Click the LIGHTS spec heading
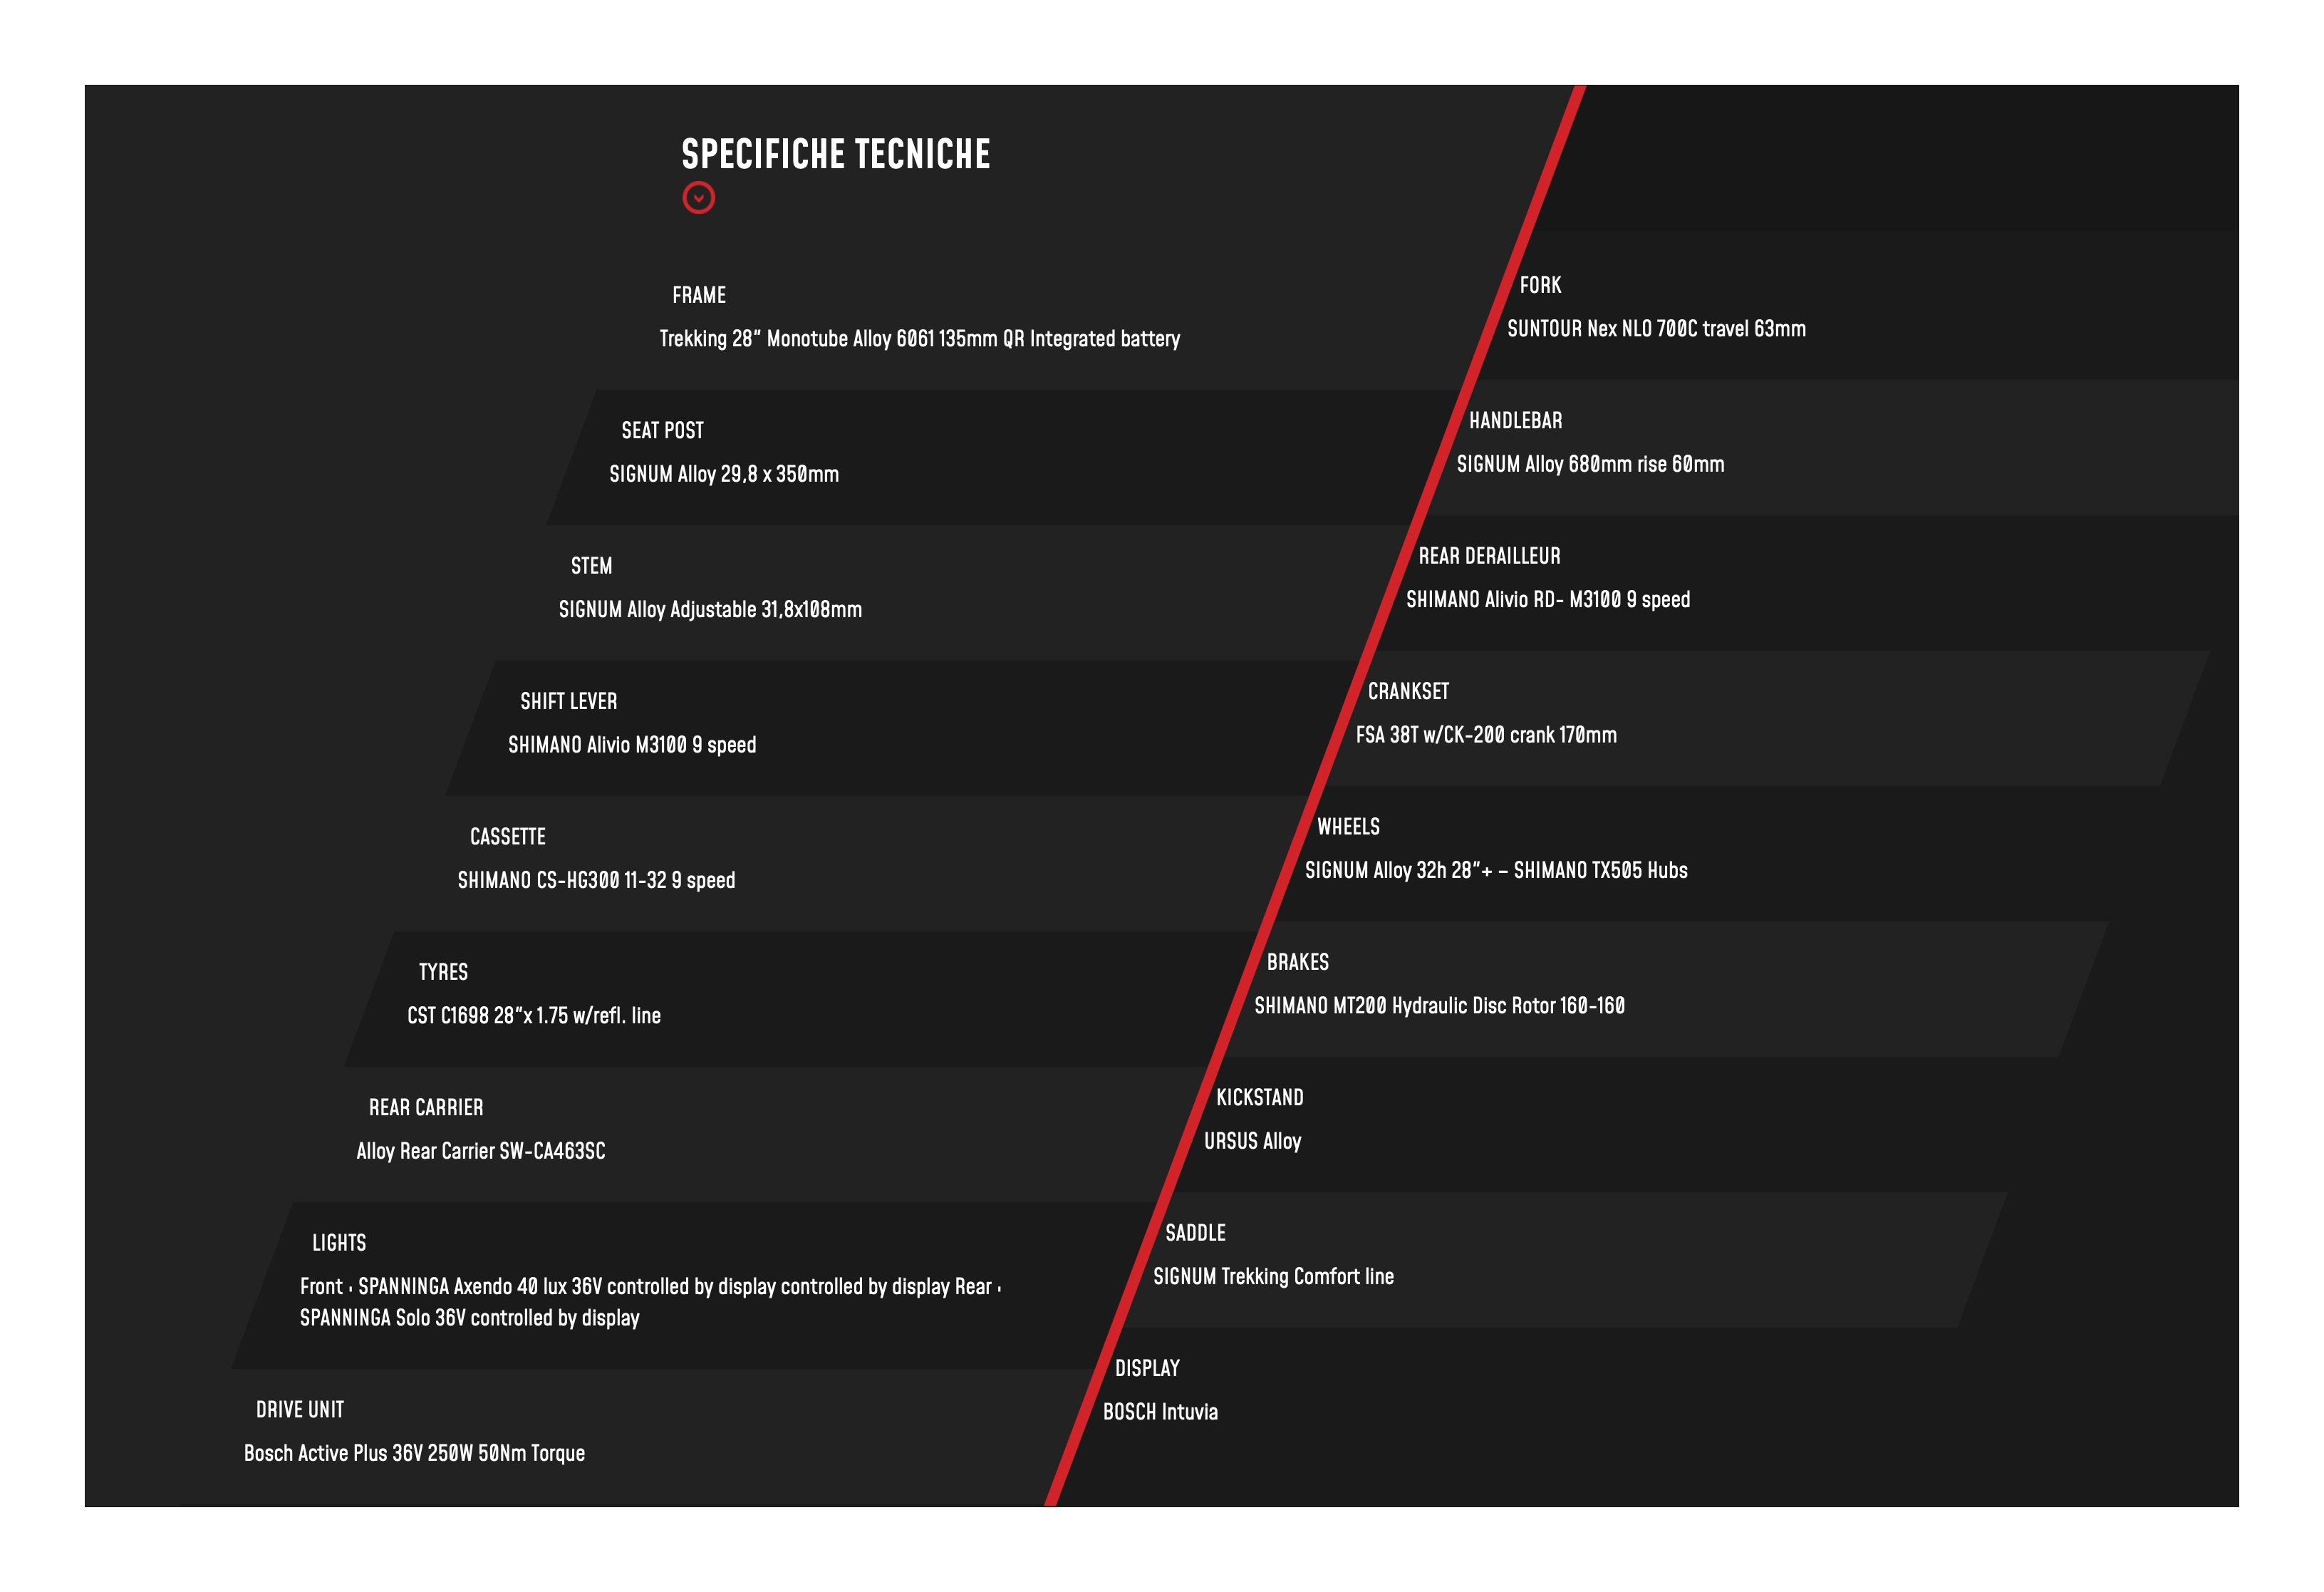The height and width of the screenshot is (1592, 2324). point(338,1243)
